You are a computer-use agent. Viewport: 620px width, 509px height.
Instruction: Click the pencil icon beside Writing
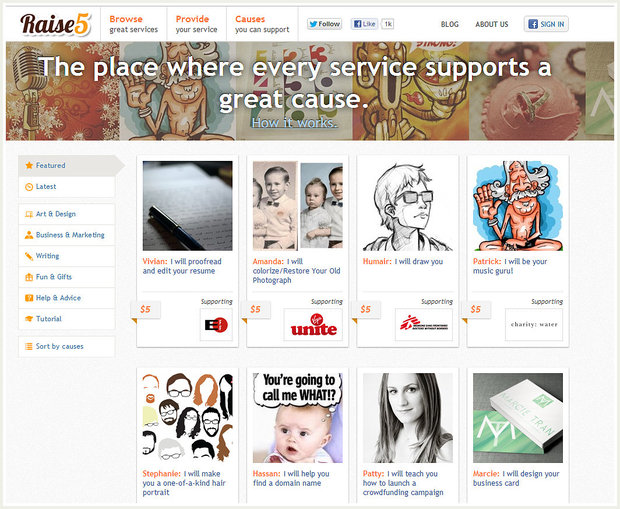coord(29,256)
